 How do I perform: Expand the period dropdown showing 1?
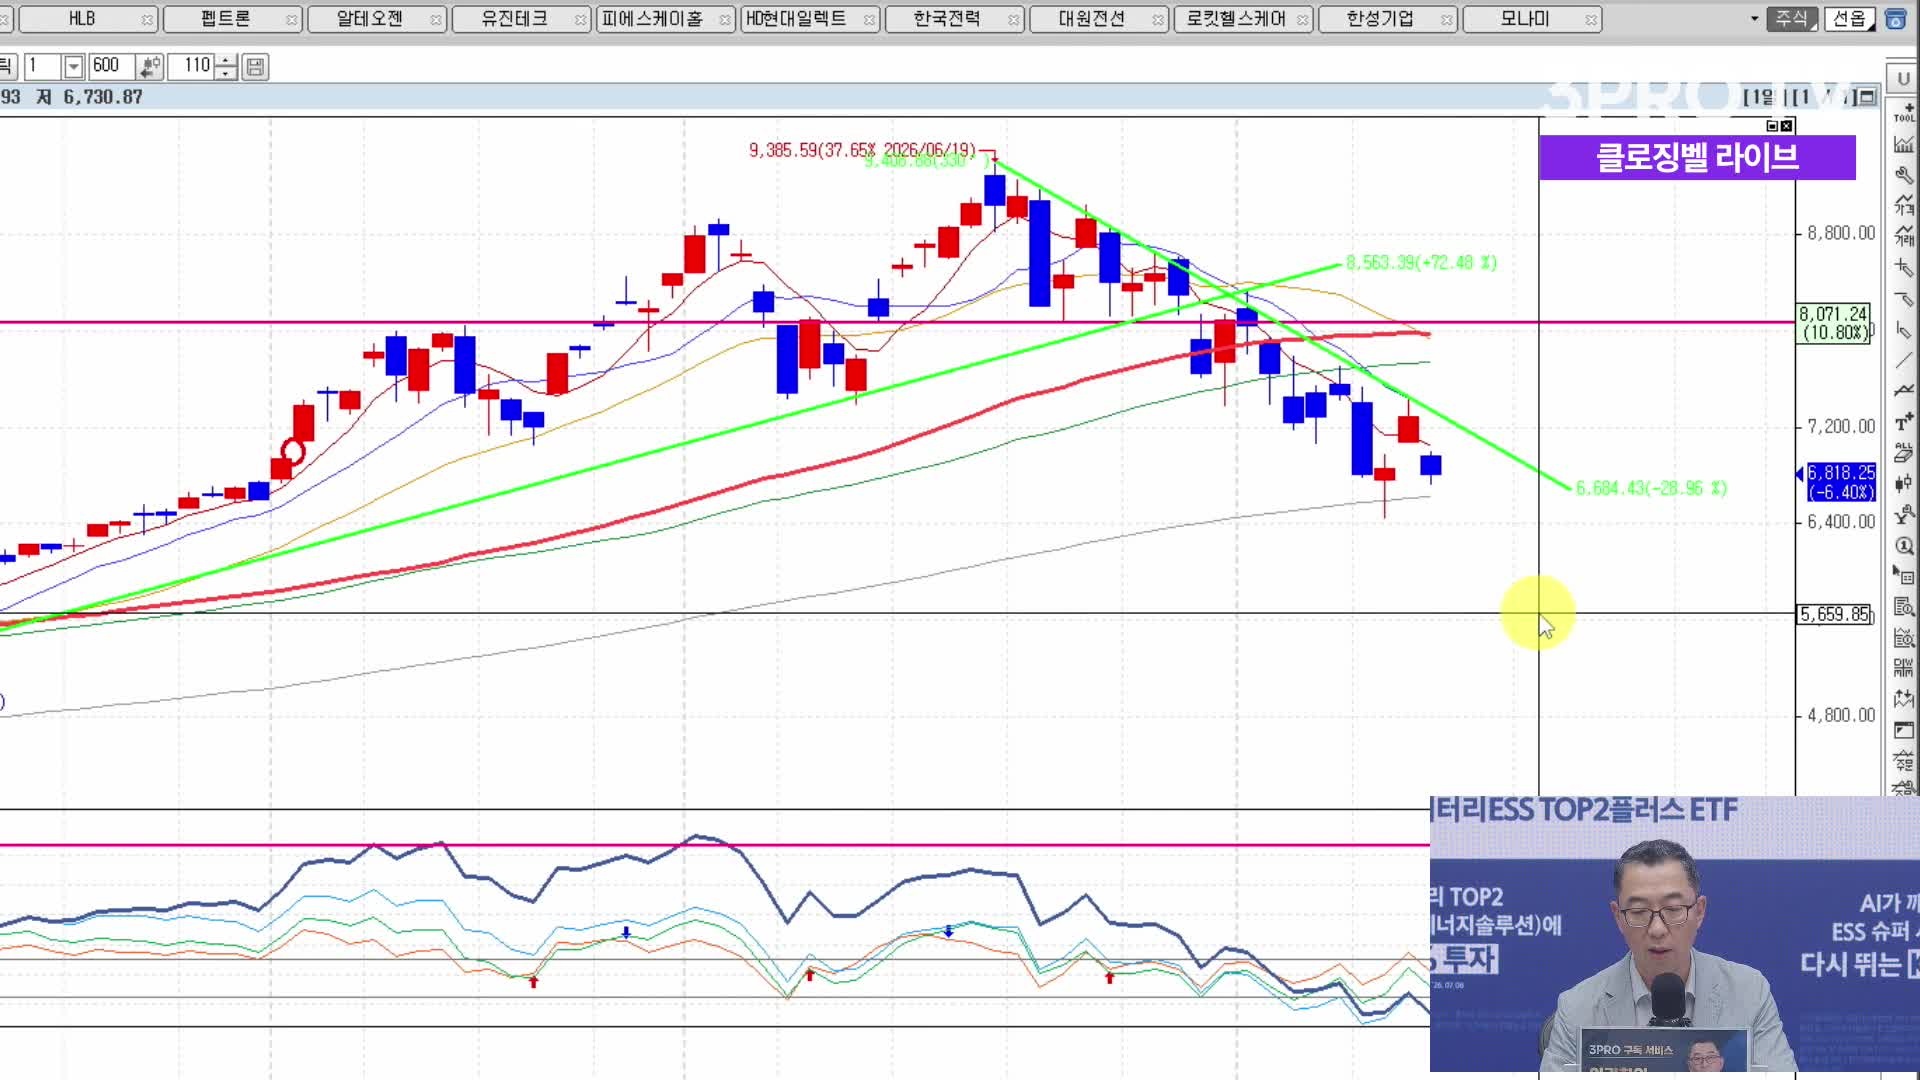click(x=73, y=67)
